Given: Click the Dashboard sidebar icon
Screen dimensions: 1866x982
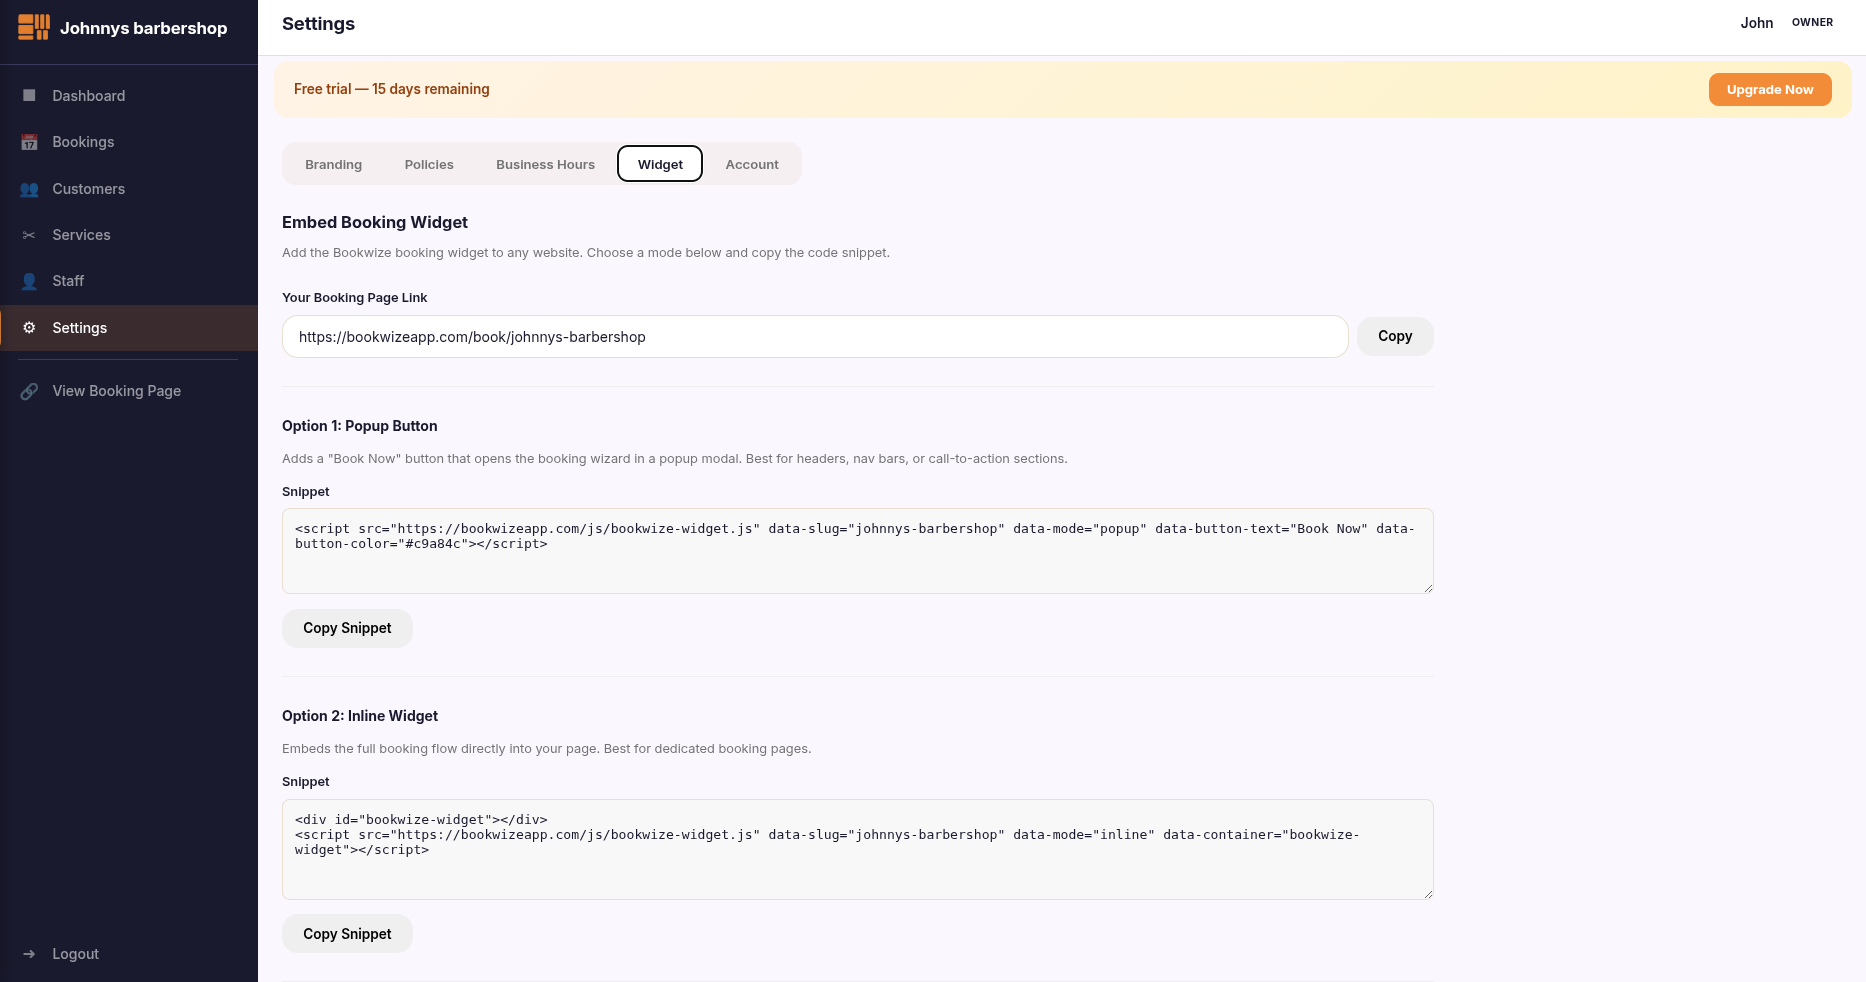Looking at the screenshot, I should coord(29,96).
